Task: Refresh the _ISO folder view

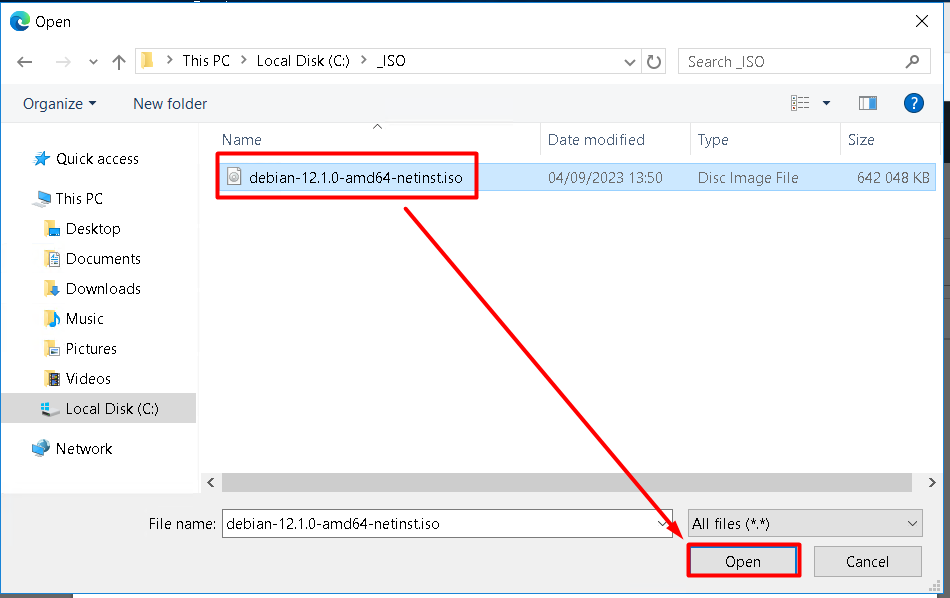Action: (654, 62)
